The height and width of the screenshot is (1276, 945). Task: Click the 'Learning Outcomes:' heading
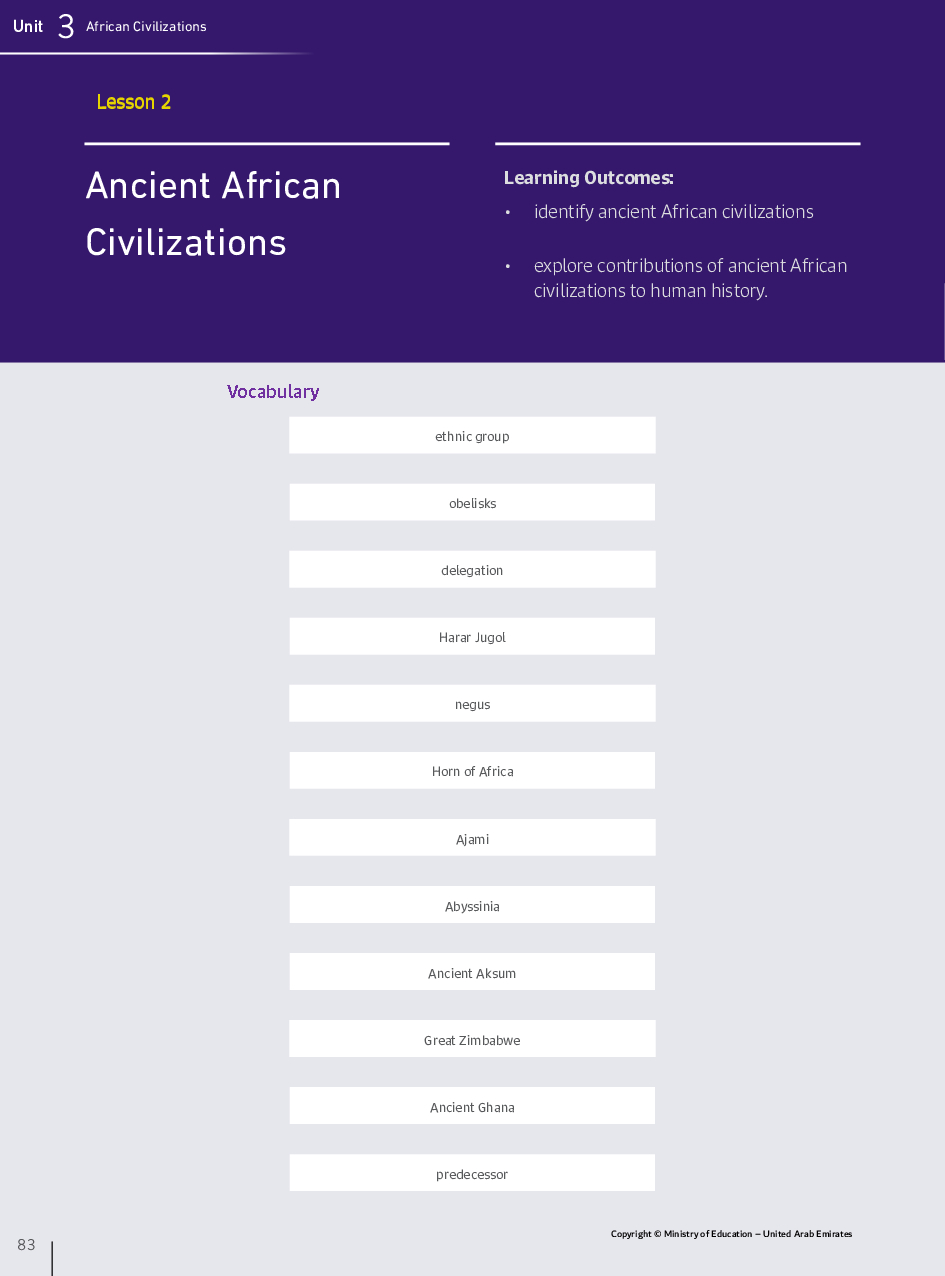pos(588,178)
